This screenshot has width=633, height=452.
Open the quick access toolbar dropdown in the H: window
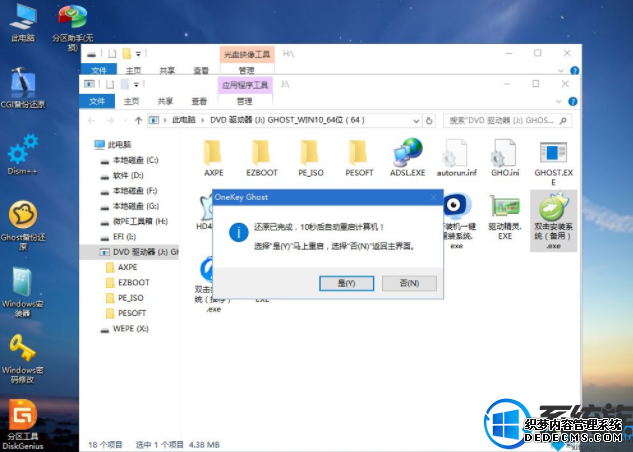tap(138, 53)
